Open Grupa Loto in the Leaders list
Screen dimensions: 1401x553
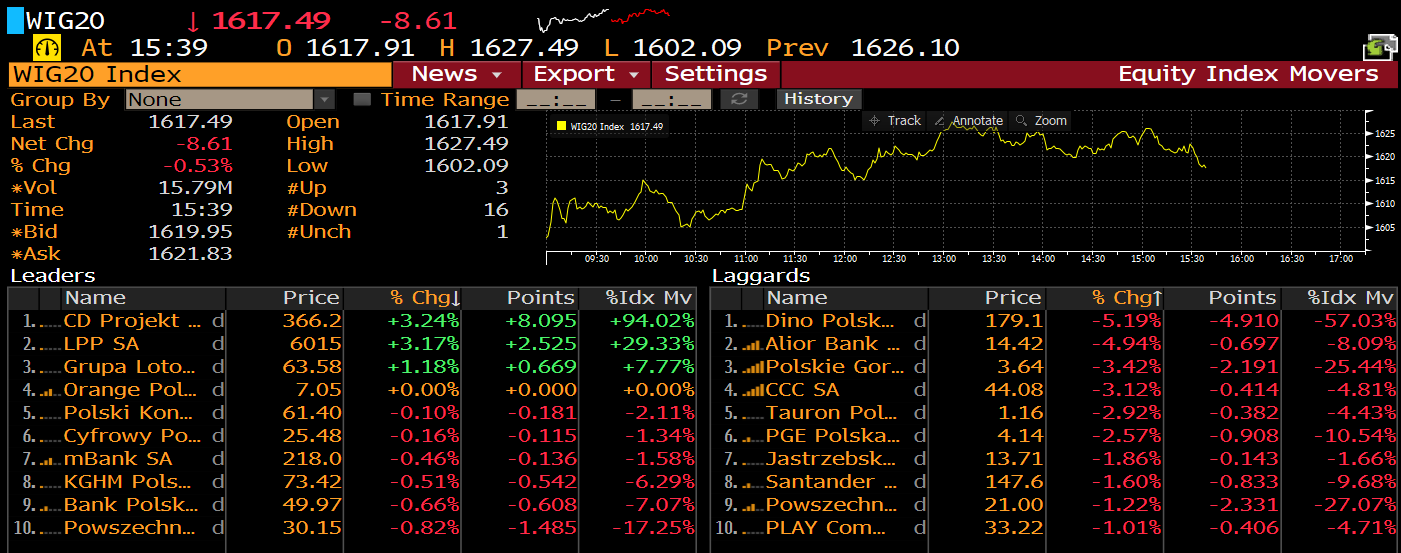coord(352,367)
